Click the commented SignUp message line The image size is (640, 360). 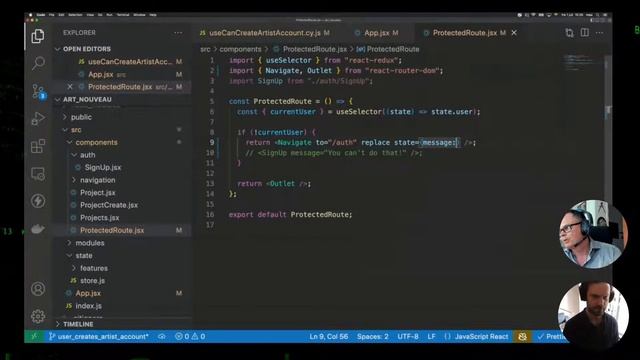click(x=334, y=153)
